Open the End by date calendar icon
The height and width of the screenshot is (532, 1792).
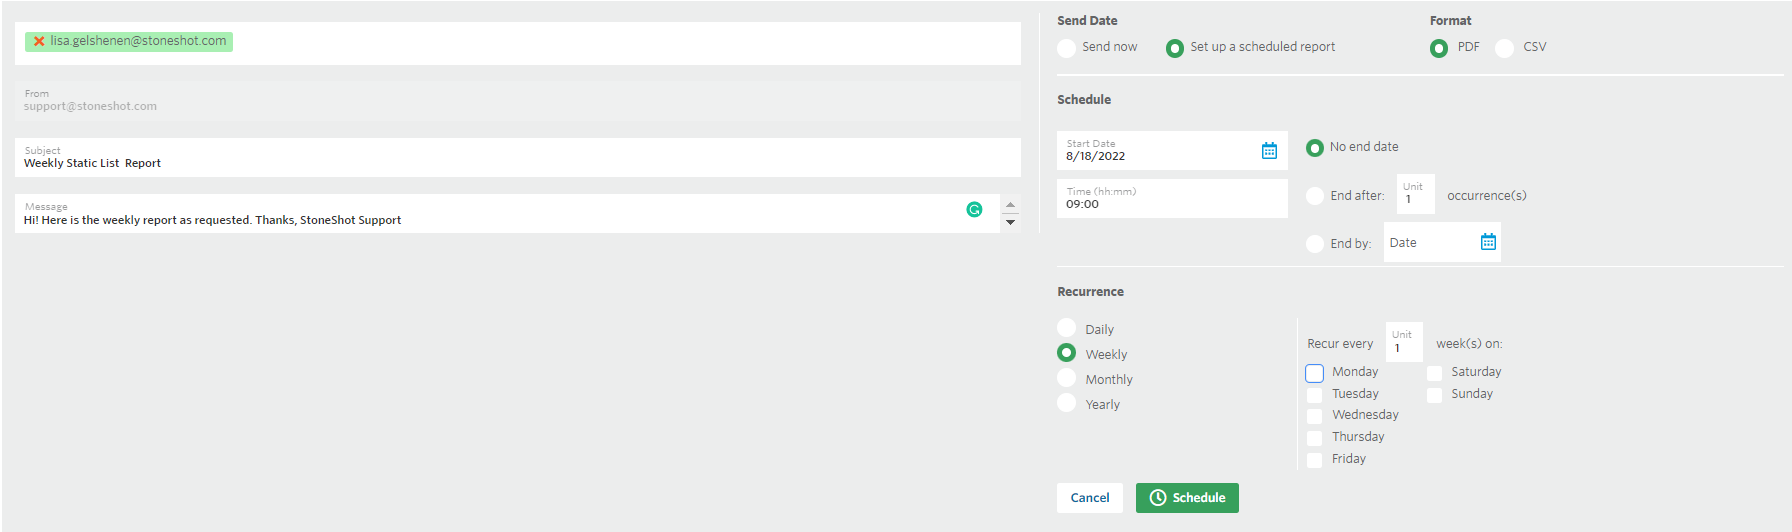coord(1488,242)
